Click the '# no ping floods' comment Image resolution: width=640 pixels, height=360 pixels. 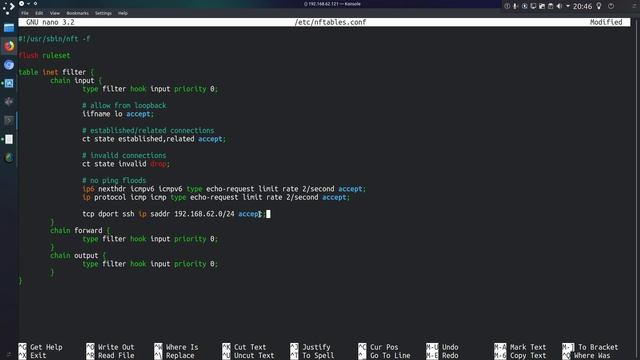pos(114,180)
